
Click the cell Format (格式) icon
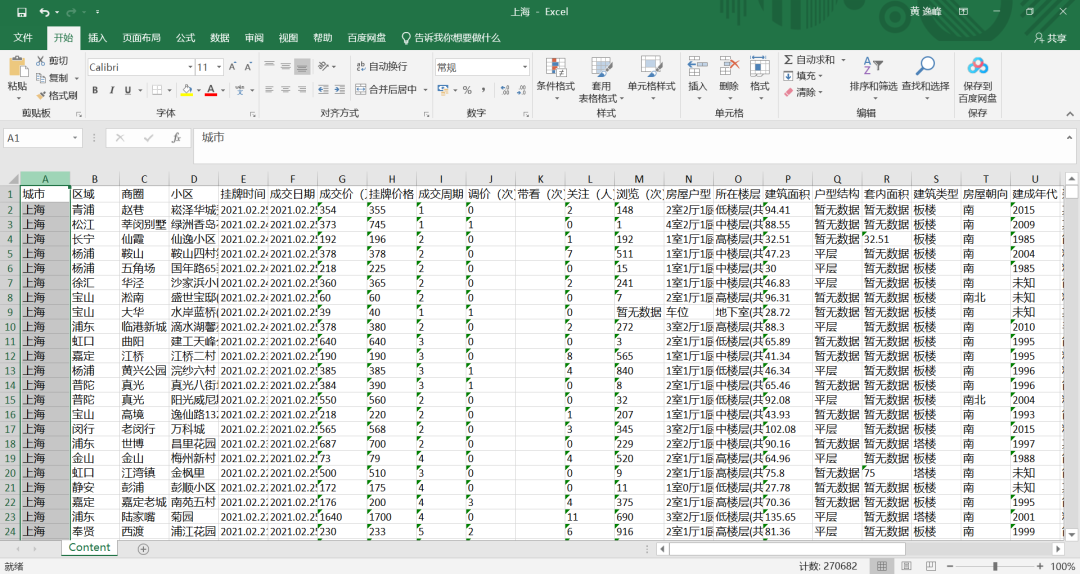point(760,67)
